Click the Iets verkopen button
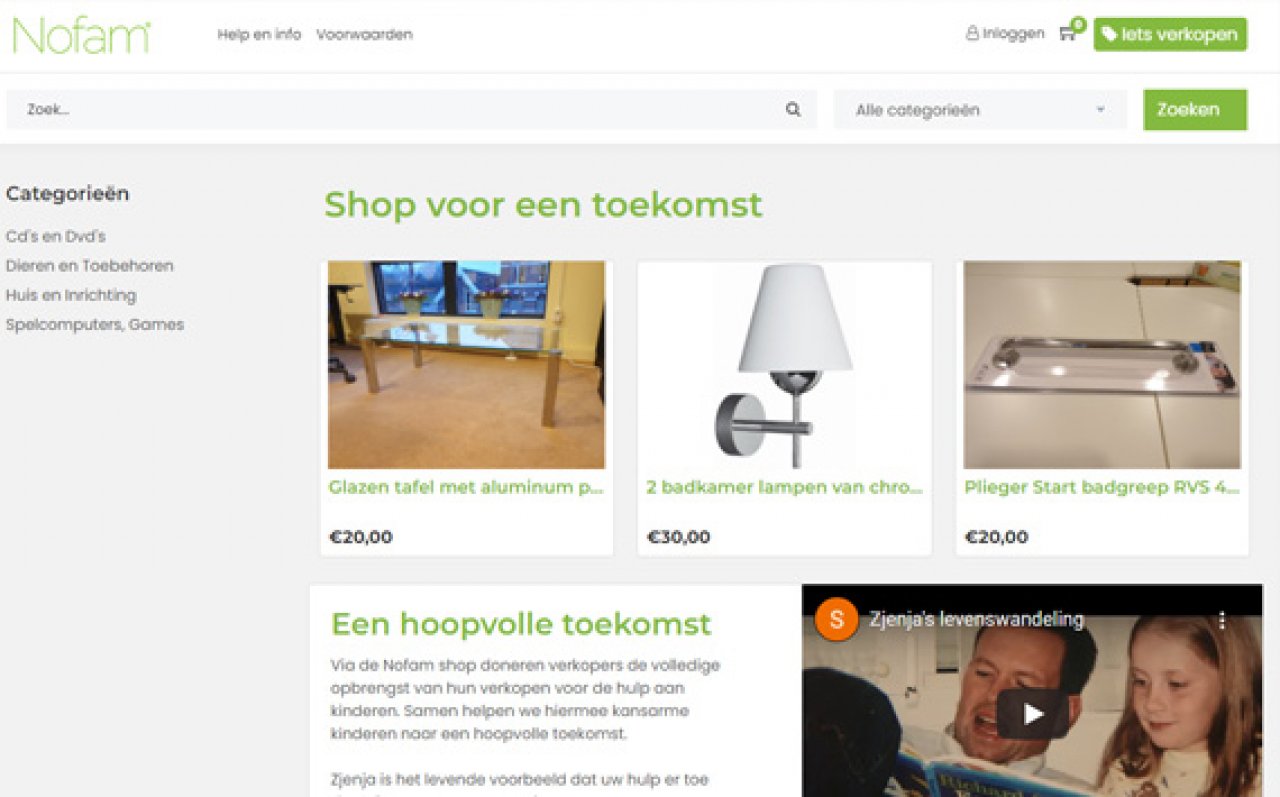The width and height of the screenshot is (1280, 797). tap(1170, 34)
